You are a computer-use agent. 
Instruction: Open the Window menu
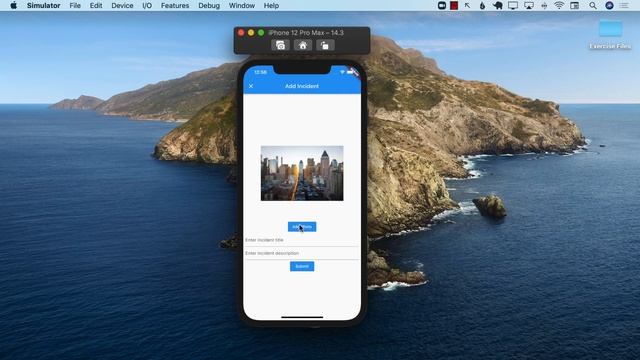pyautogui.click(x=242, y=6)
